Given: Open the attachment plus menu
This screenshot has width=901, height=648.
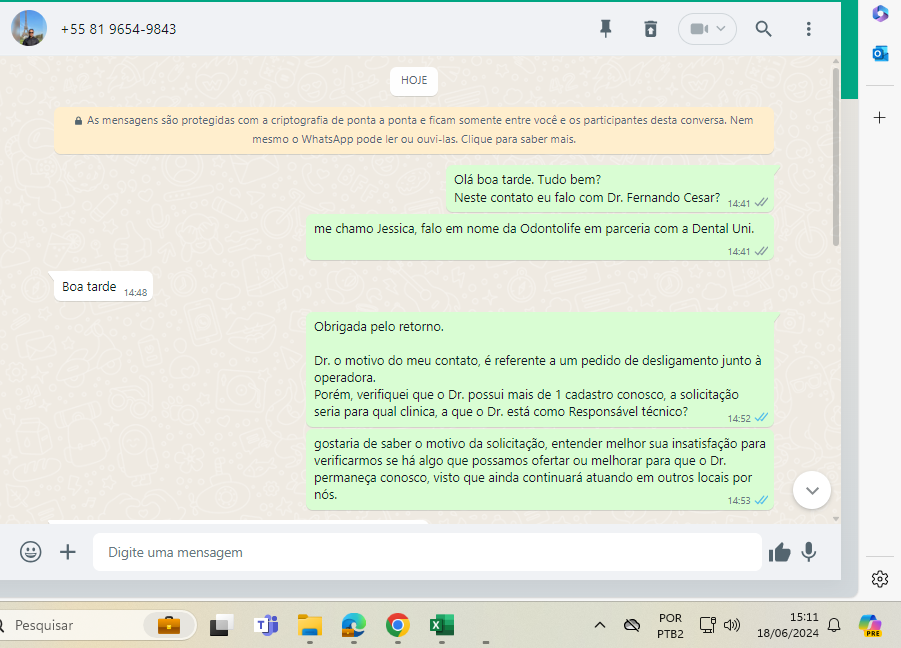Looking at the screenshot, I should (68, 552).
